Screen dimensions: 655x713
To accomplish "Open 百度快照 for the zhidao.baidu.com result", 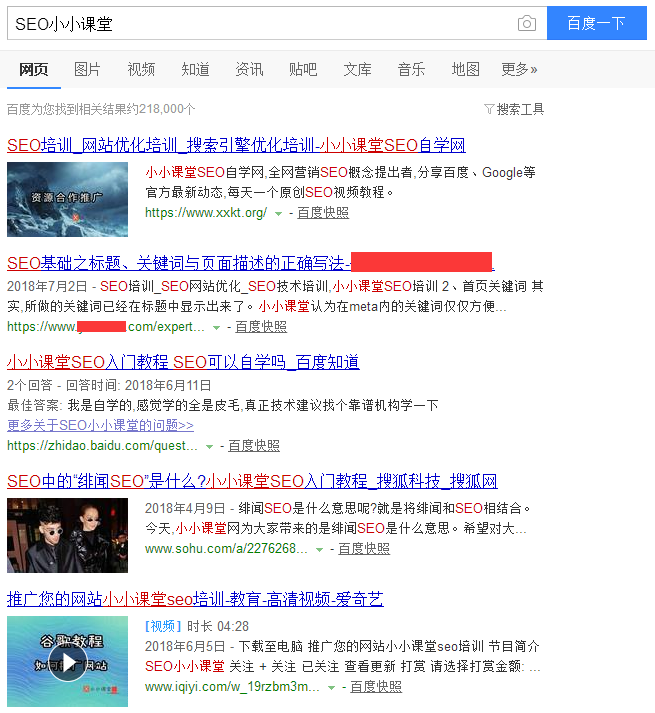I will (254, 446).
